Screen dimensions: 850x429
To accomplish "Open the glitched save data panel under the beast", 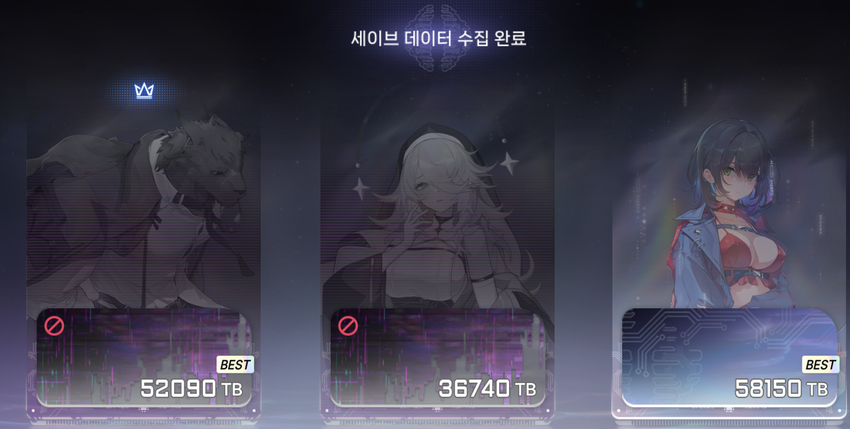I will click(144, 357).
